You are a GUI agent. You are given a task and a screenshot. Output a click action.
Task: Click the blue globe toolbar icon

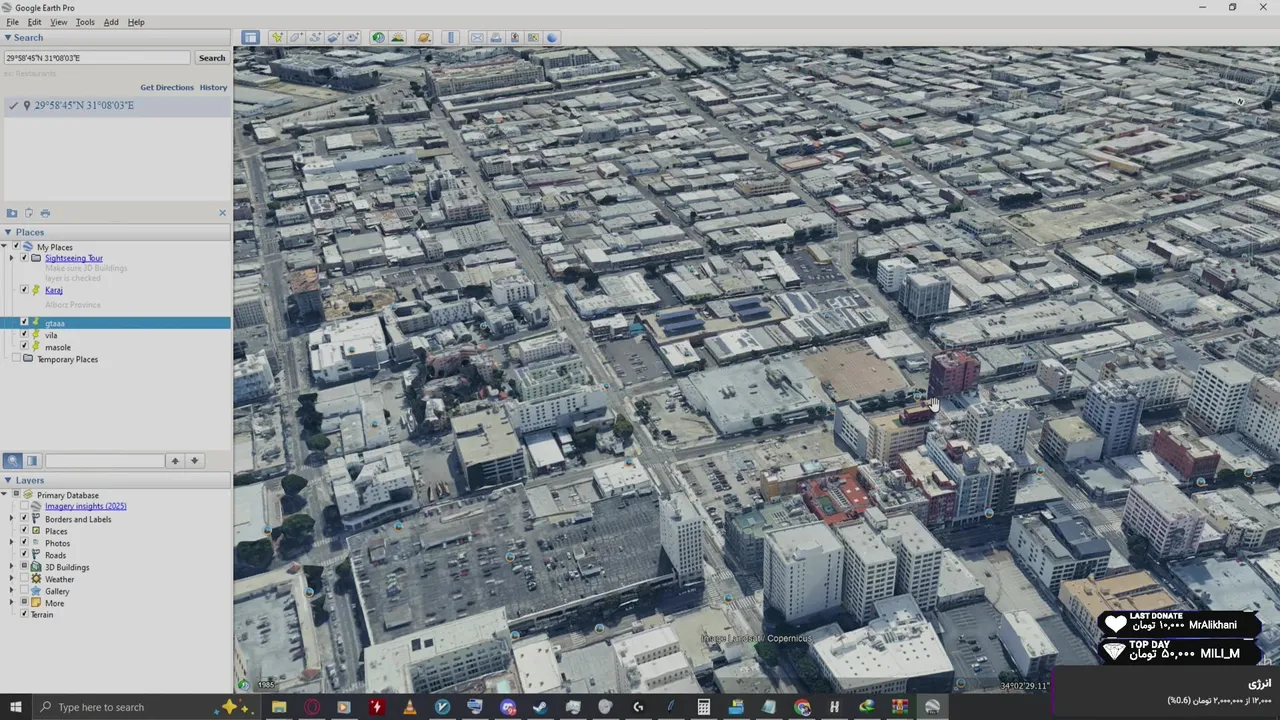551,38
